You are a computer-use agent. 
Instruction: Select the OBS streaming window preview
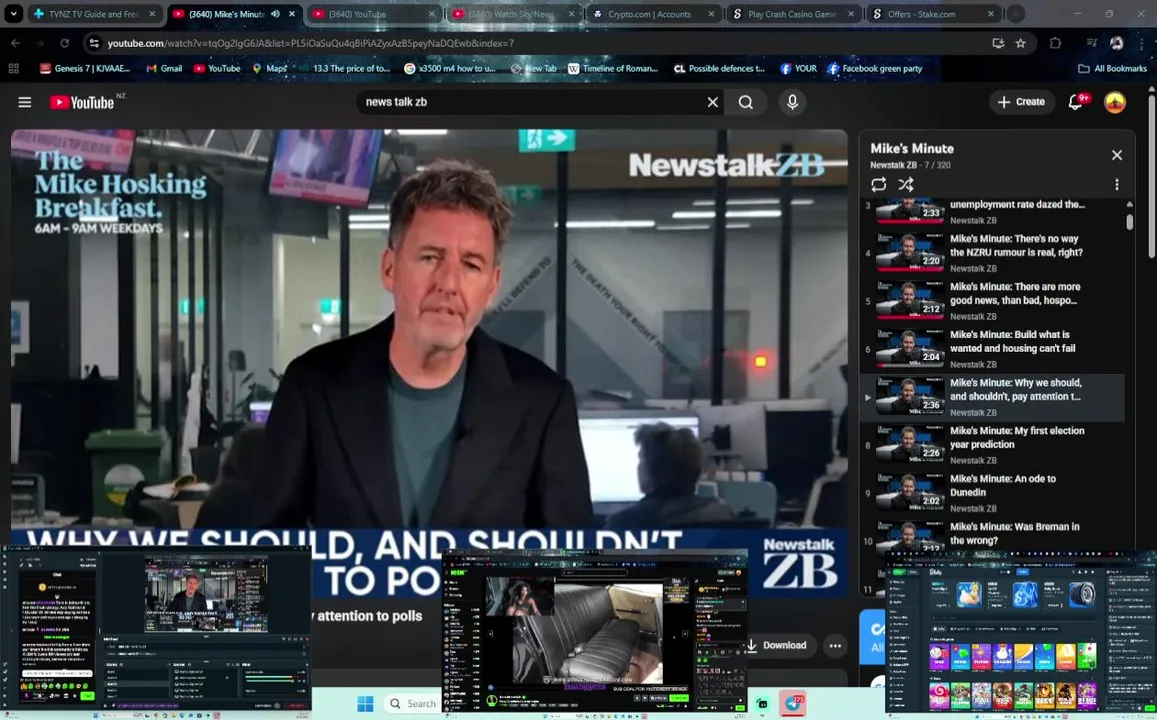click(156, 631)
